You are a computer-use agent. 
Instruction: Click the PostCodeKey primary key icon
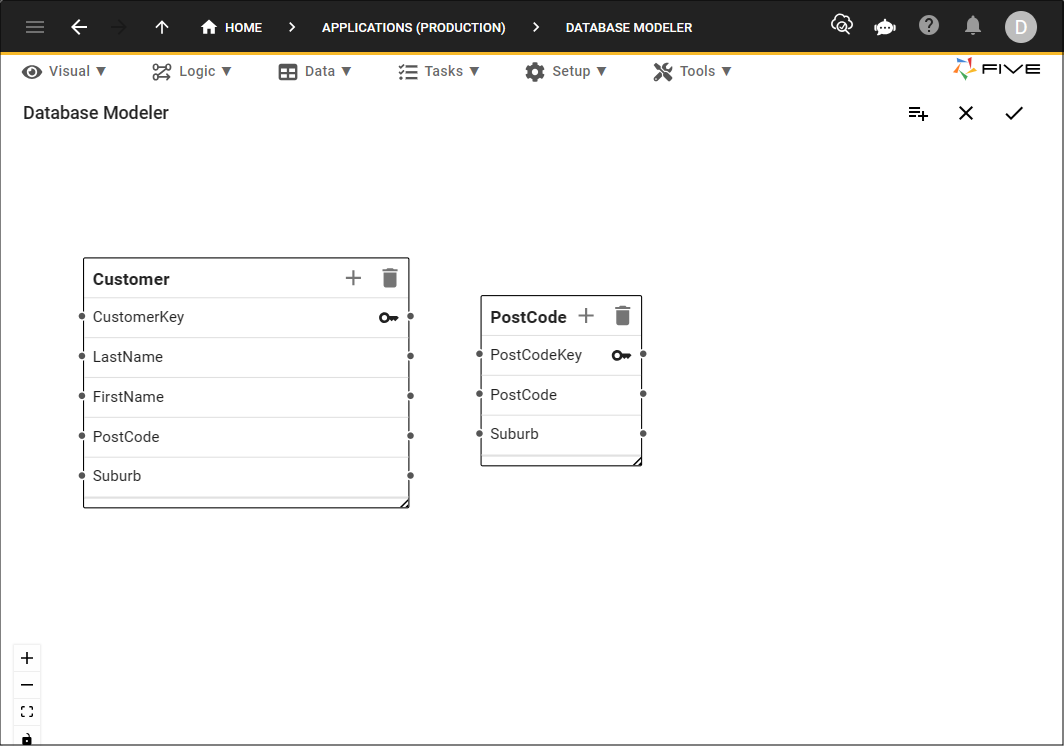(x=622, y=355)
